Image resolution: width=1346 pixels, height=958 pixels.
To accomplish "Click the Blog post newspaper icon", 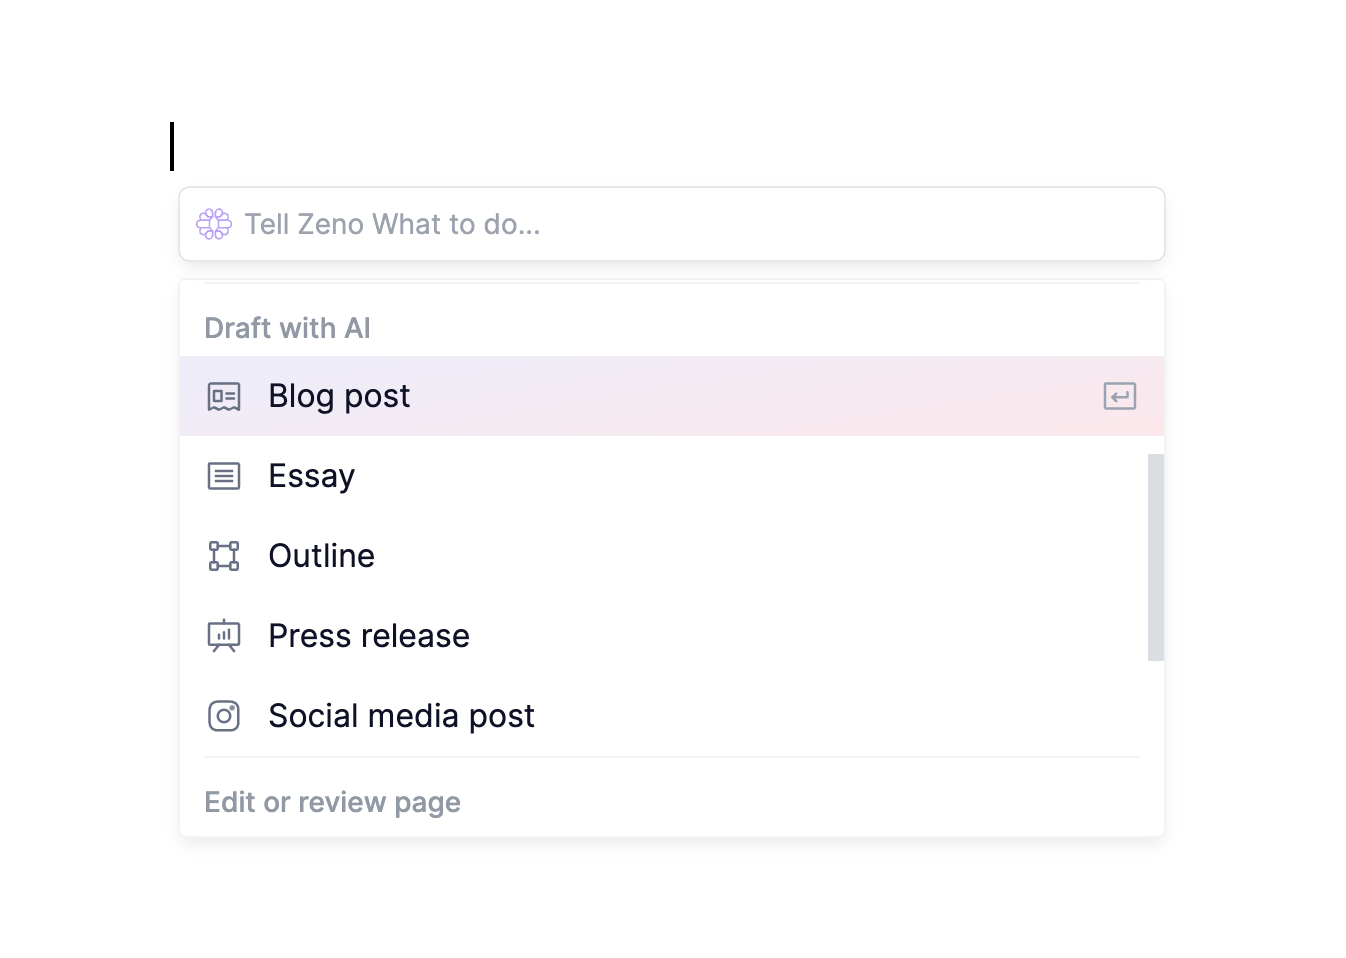I will (x=224, y=397).
